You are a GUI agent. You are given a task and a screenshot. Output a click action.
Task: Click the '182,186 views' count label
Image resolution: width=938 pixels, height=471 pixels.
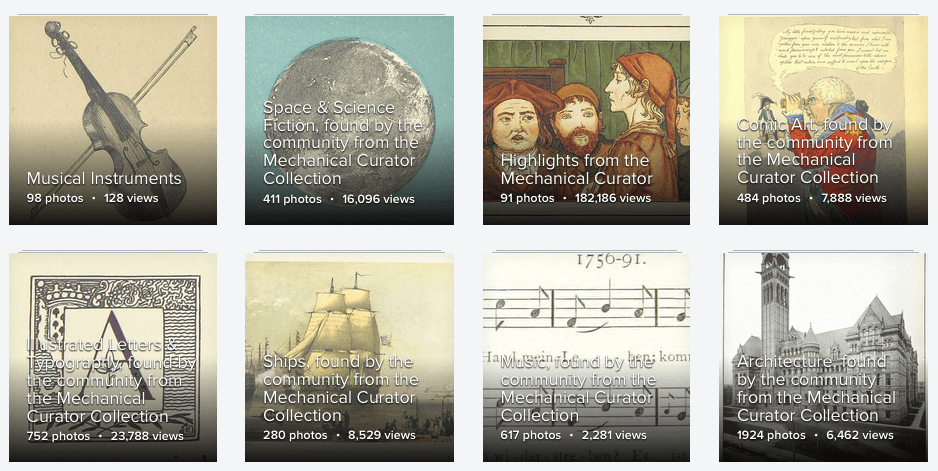[613, 198]
